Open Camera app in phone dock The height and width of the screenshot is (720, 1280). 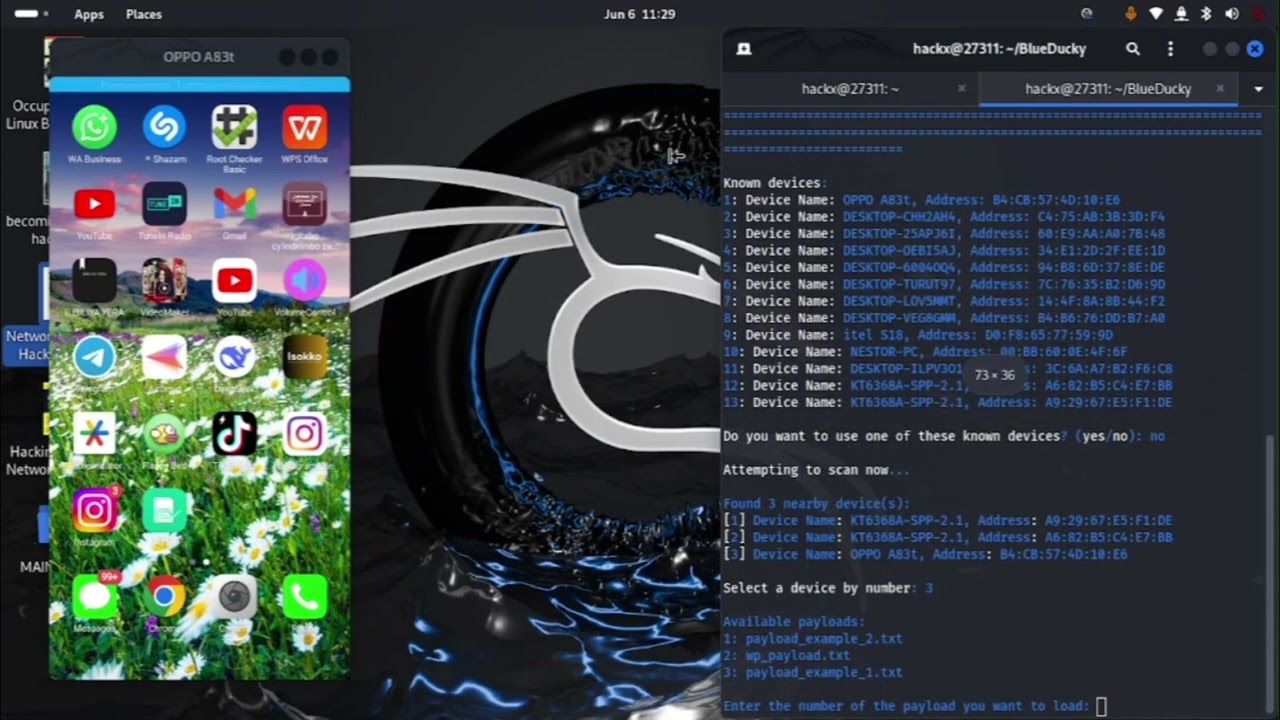[x=235, y=597]
